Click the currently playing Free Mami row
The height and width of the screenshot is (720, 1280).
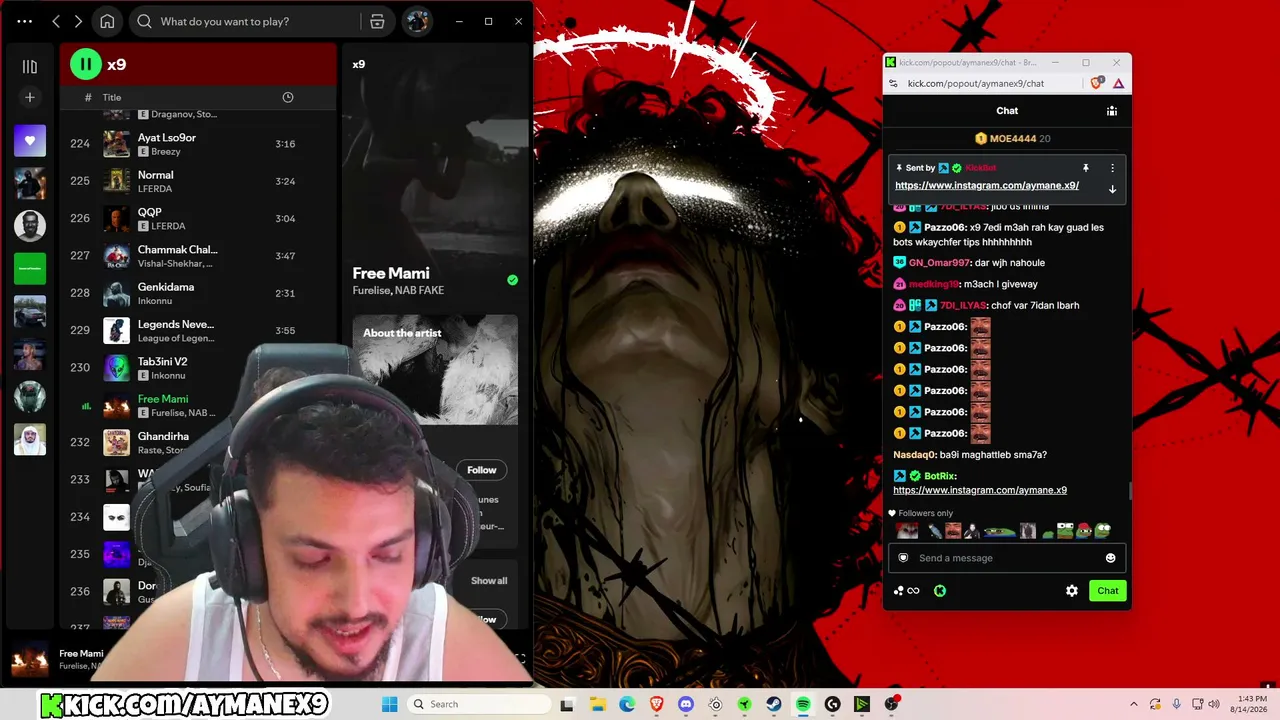[x=198, y=405]
